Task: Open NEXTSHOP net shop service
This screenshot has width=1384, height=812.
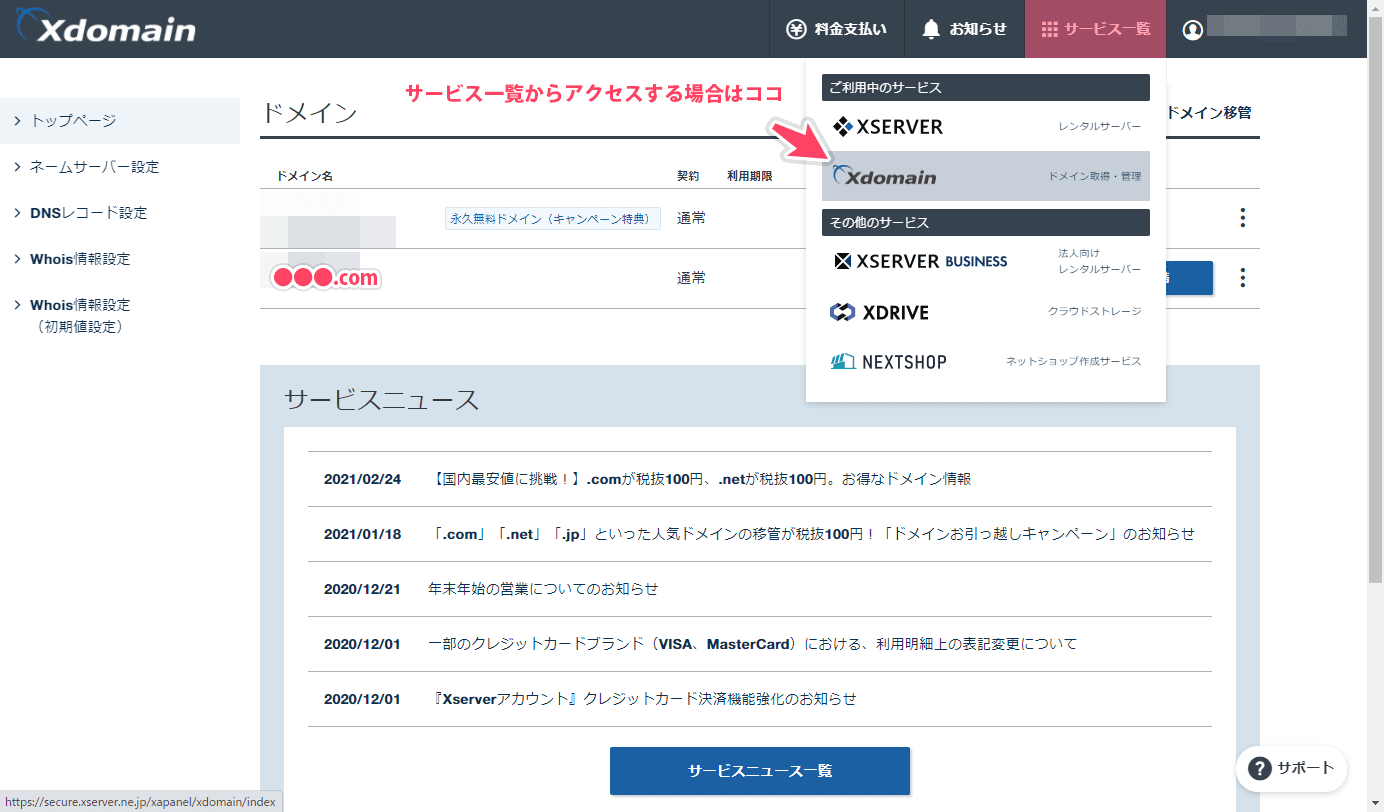Action: [x=986, y=361]
